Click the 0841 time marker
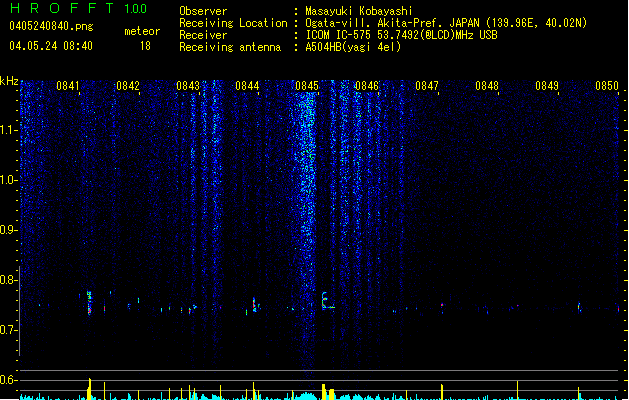The image size is (629, 400). [68, 86]
